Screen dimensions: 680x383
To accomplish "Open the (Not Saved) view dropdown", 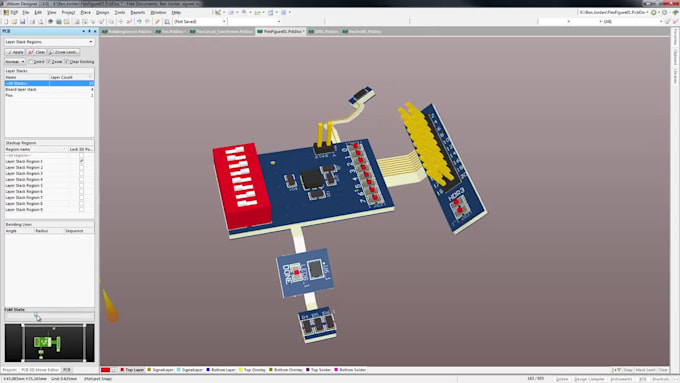I will [x=224, y=21].
